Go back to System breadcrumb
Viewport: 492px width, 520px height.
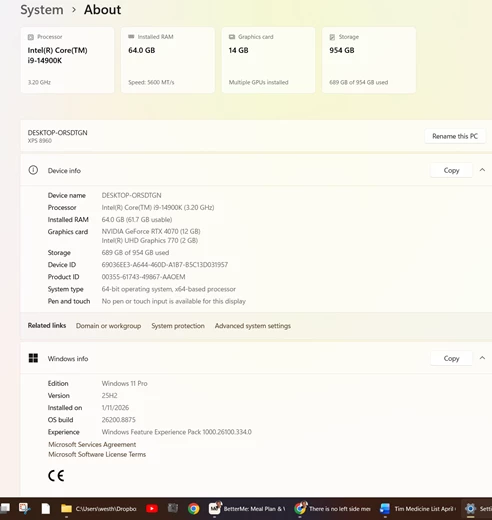click(x=42, y=10)
